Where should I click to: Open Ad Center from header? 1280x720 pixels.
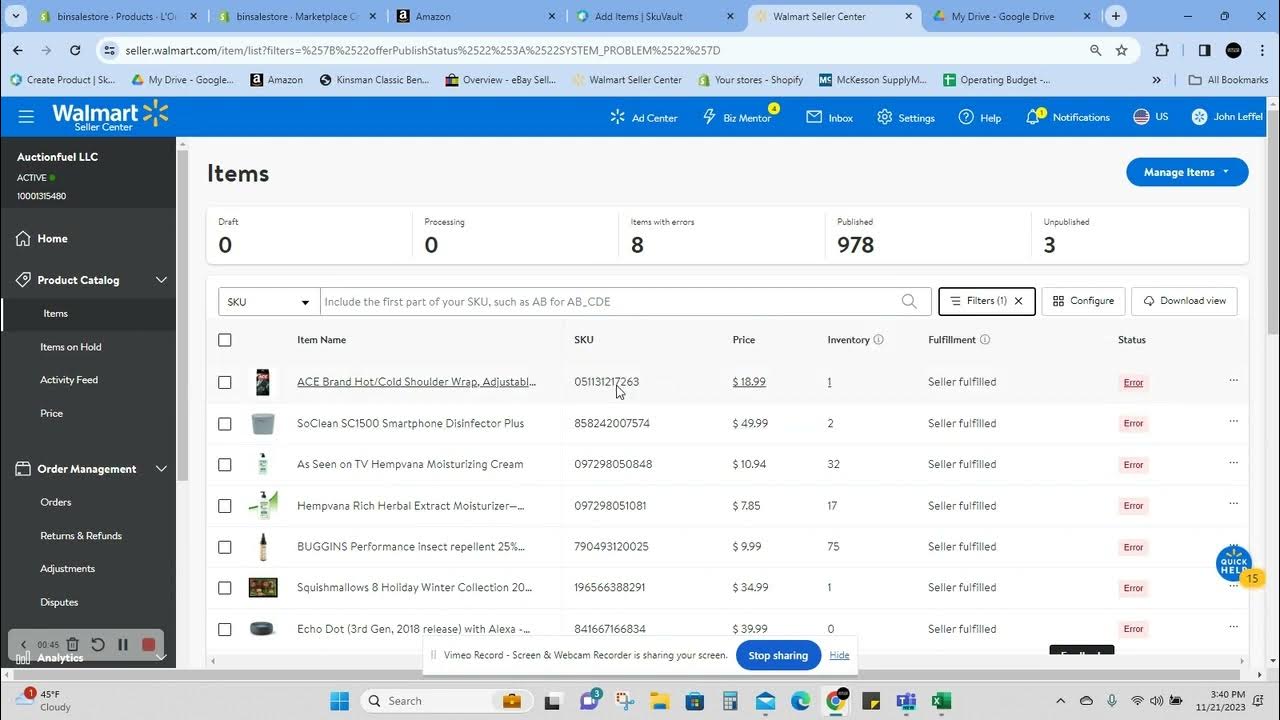pyautogui.click(x=644, y=117)
